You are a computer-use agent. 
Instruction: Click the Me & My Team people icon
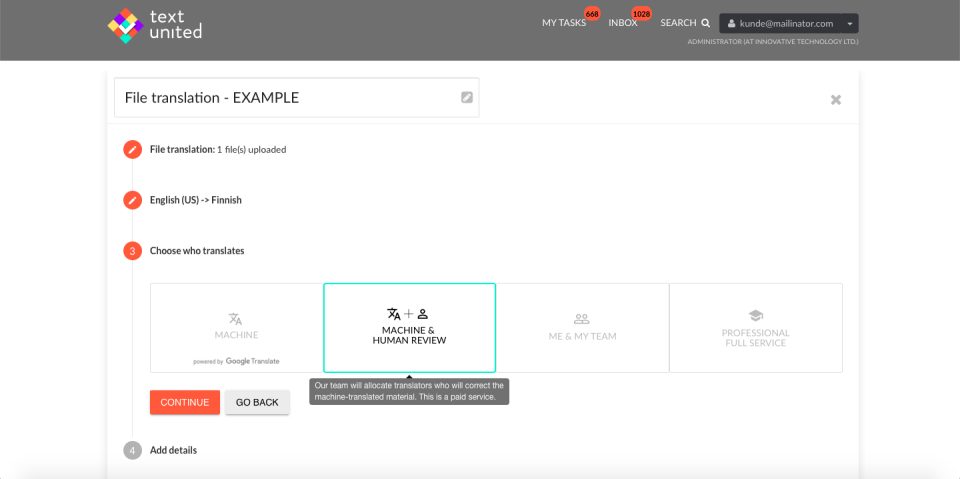coord(582,319)
